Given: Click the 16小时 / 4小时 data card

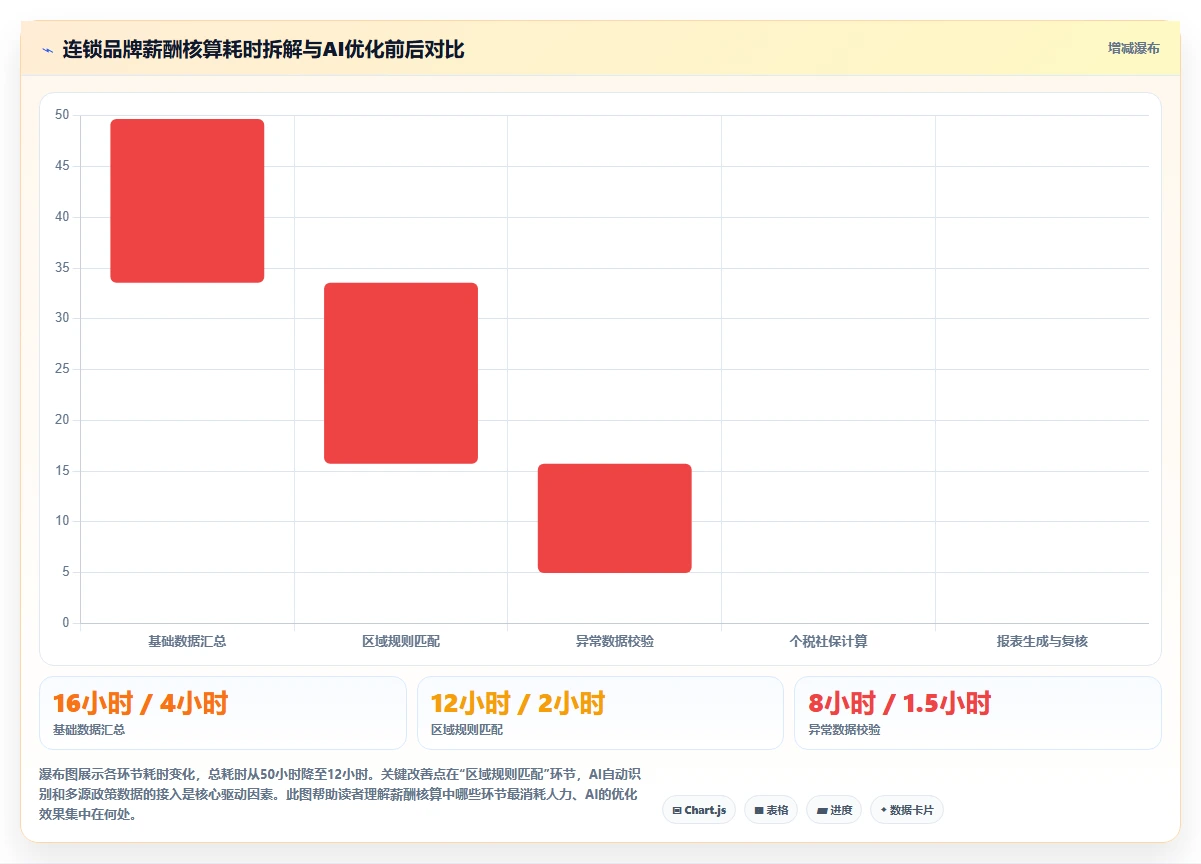Looking at the screenshot, I should tap(223, 713).
